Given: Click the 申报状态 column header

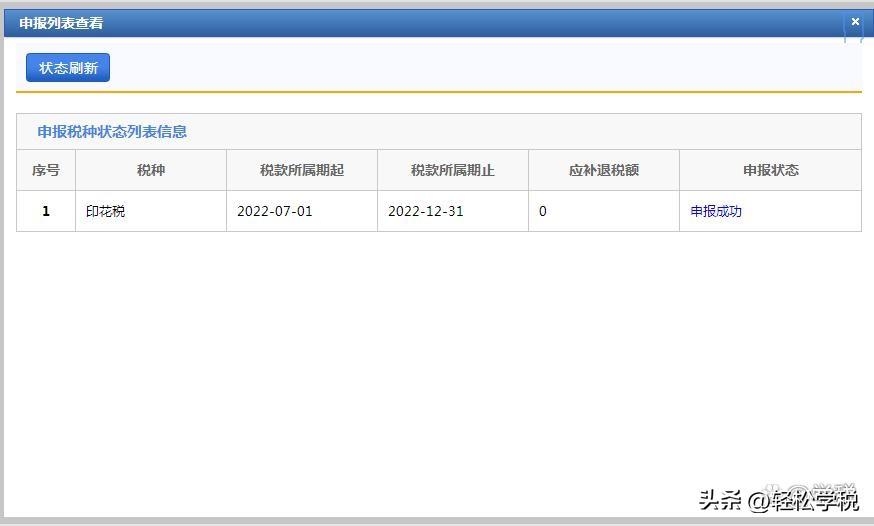Looking at the screenshot, I should coord(770,170).
